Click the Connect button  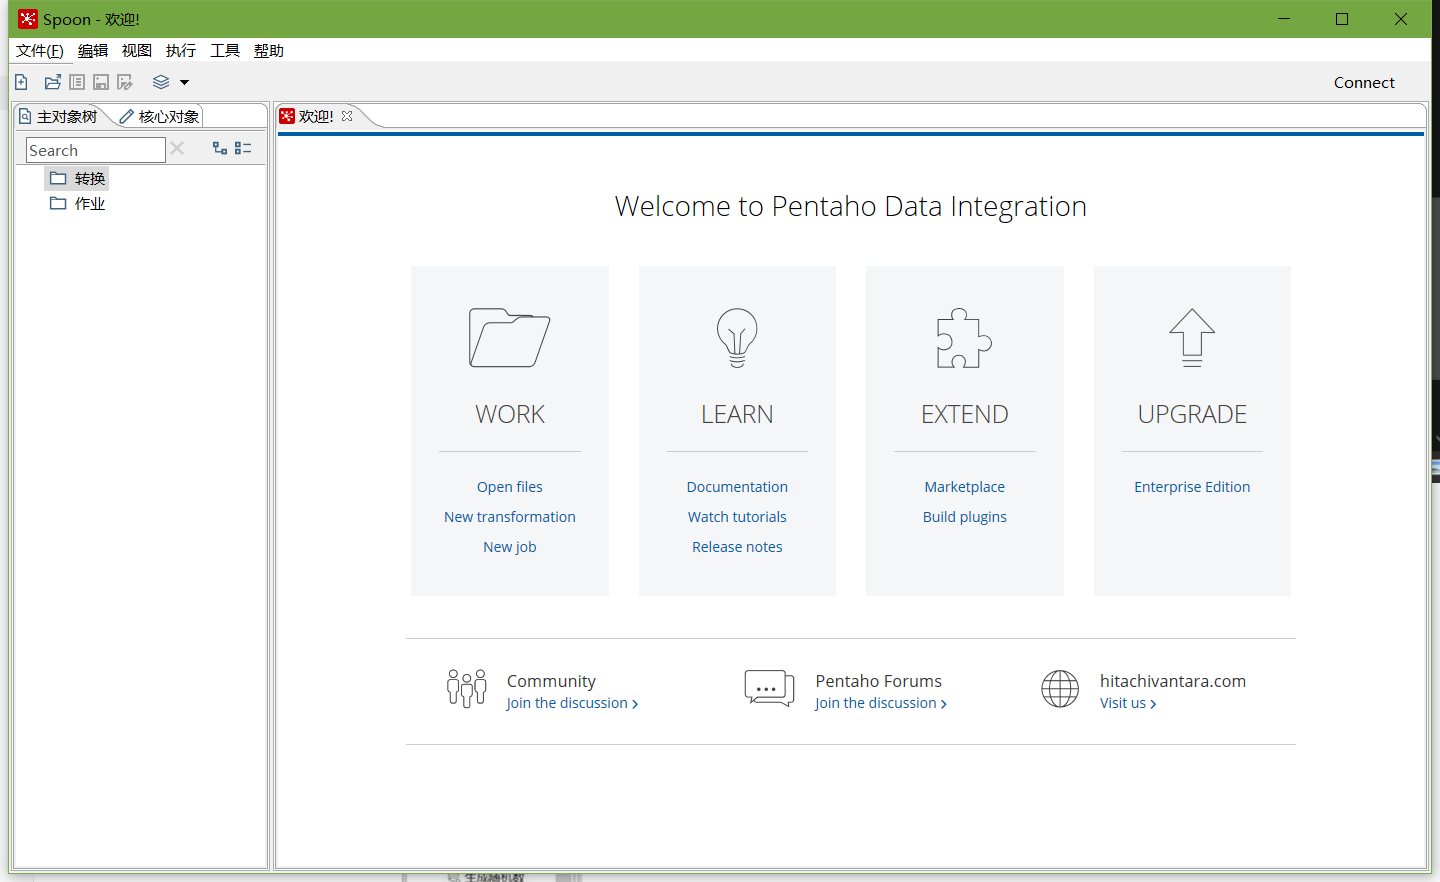(1364, 83)
